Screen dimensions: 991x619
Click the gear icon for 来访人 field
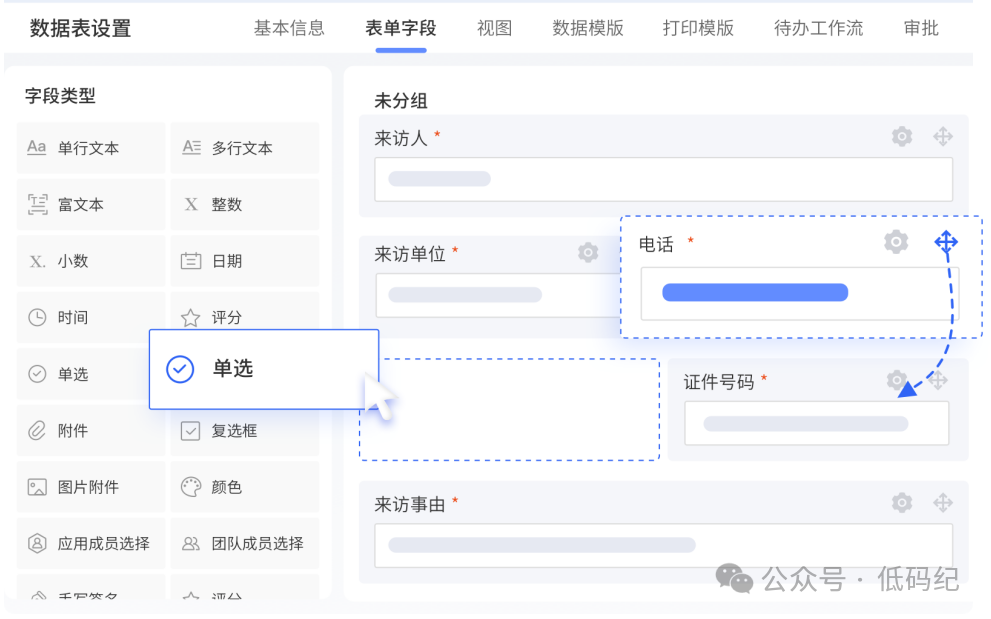click(902, 137)
